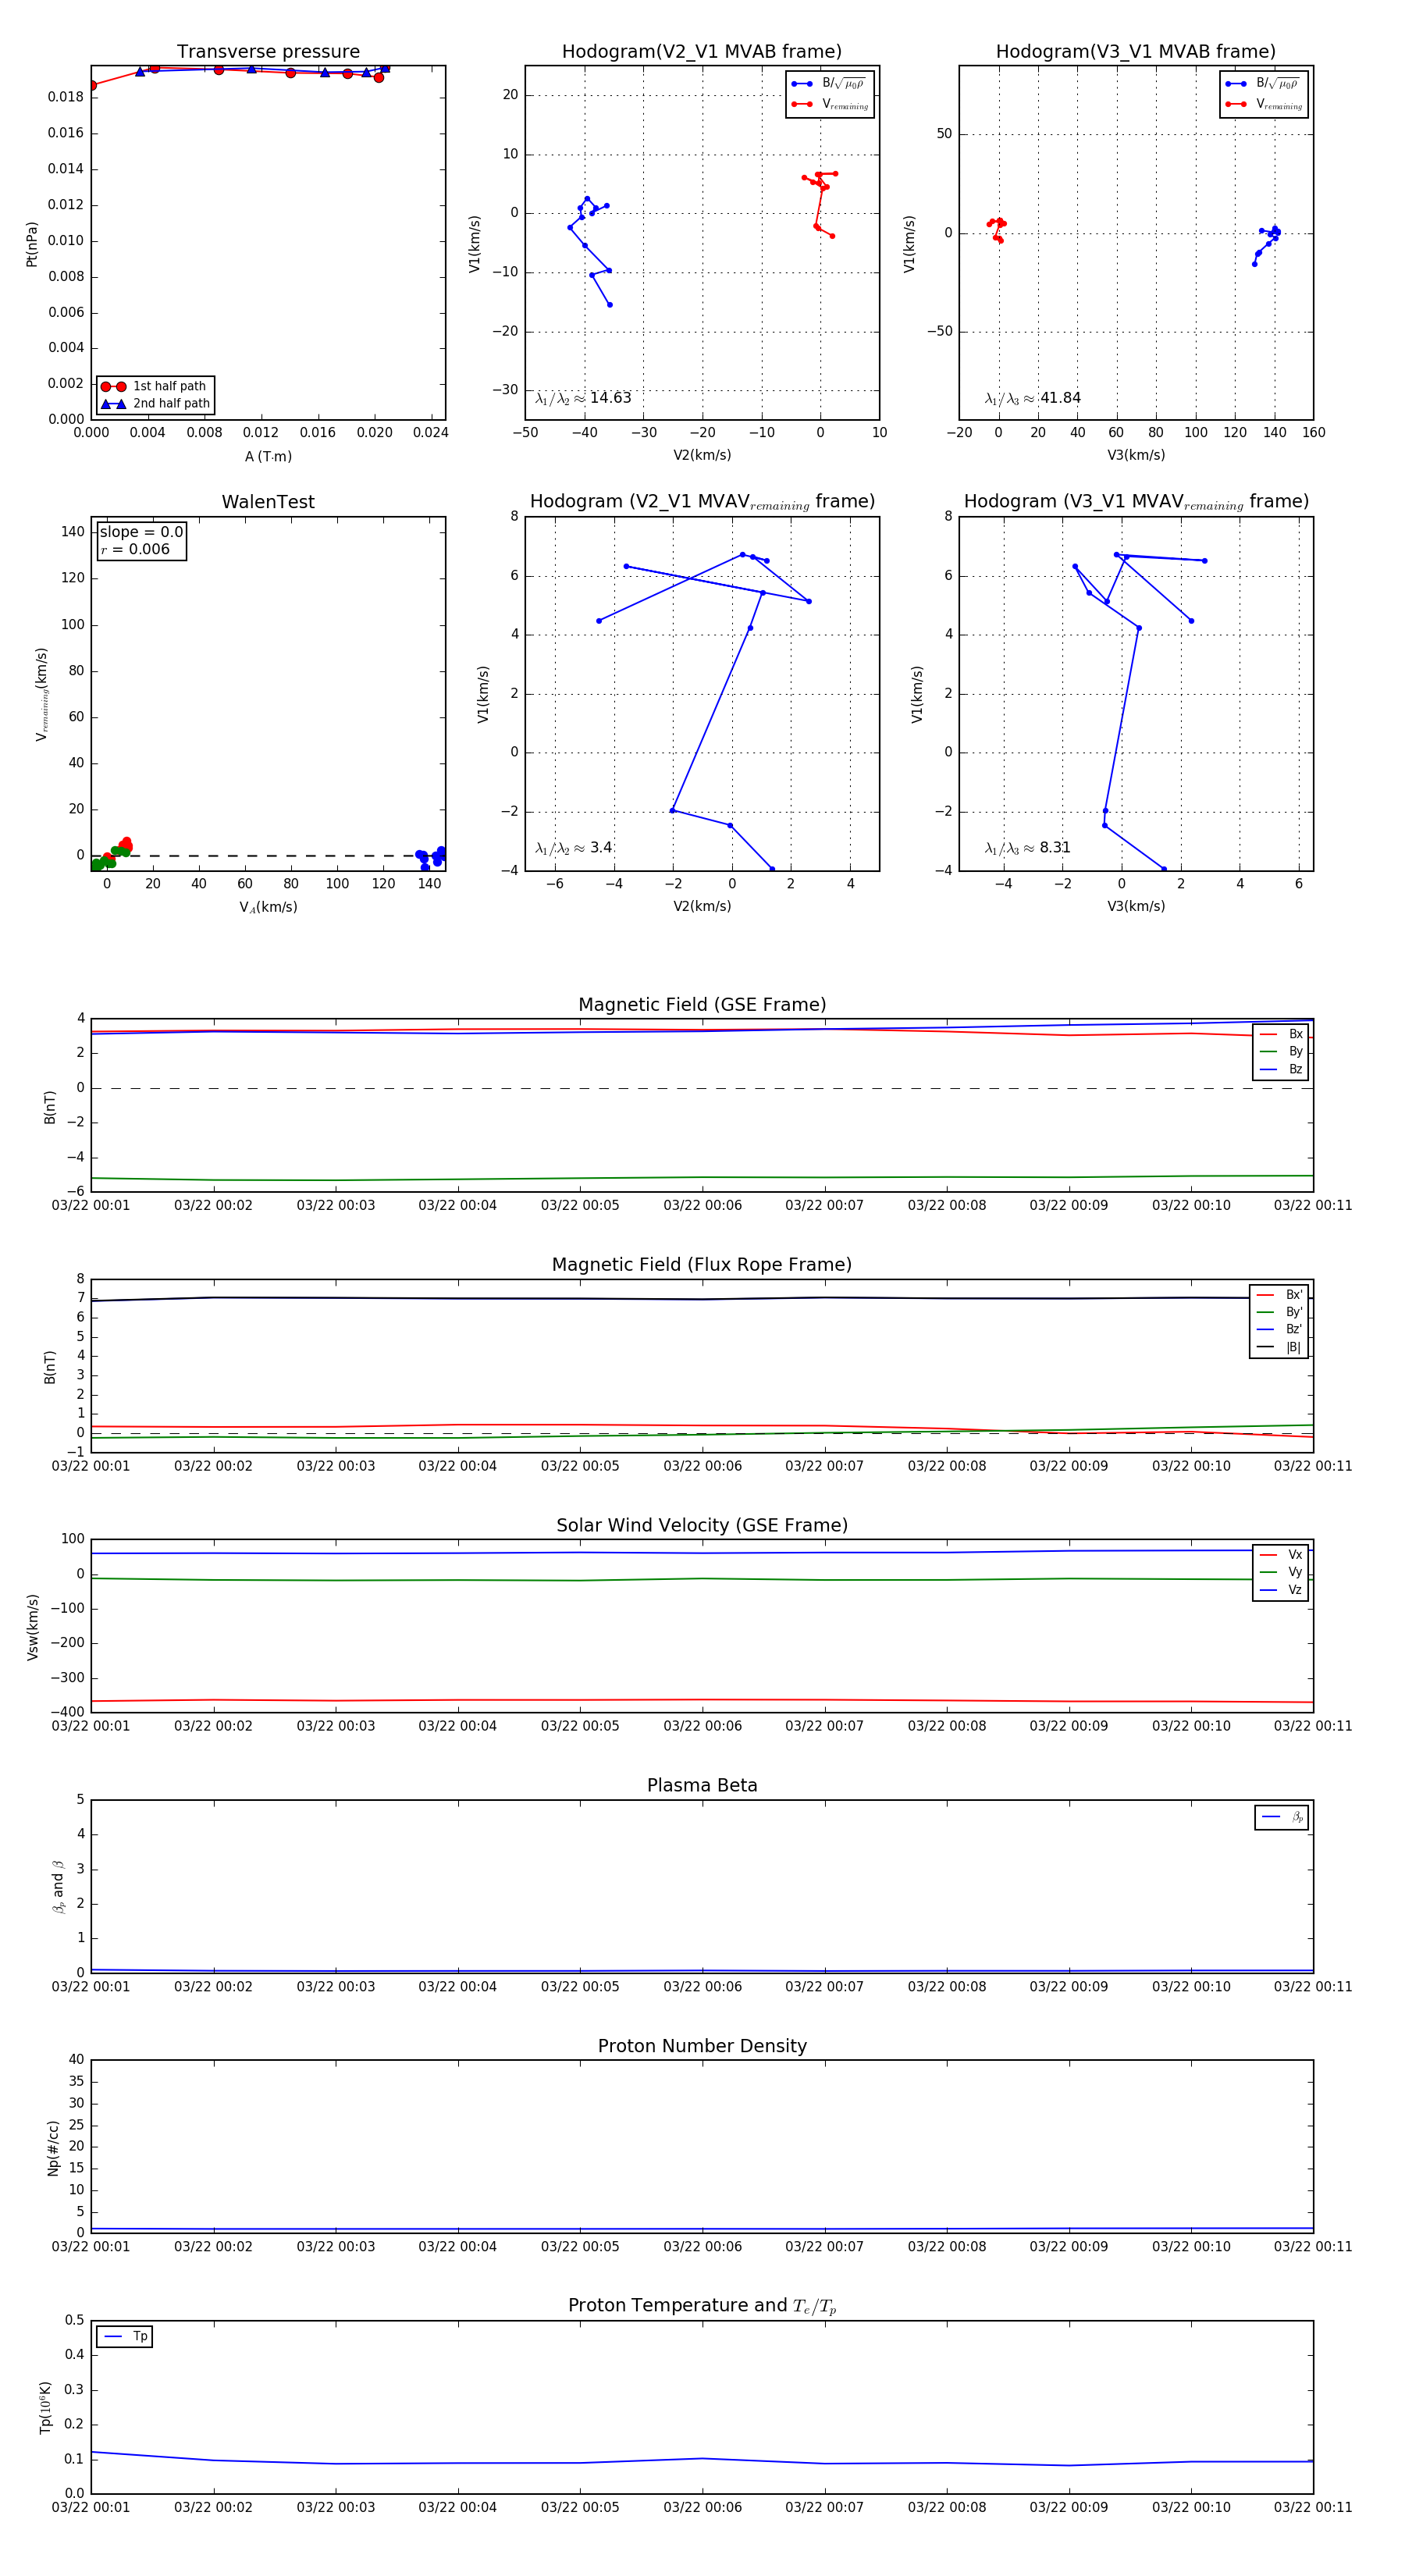
Task: Click the 'A (T·m)' x-axis label
Action: [268, 457]
